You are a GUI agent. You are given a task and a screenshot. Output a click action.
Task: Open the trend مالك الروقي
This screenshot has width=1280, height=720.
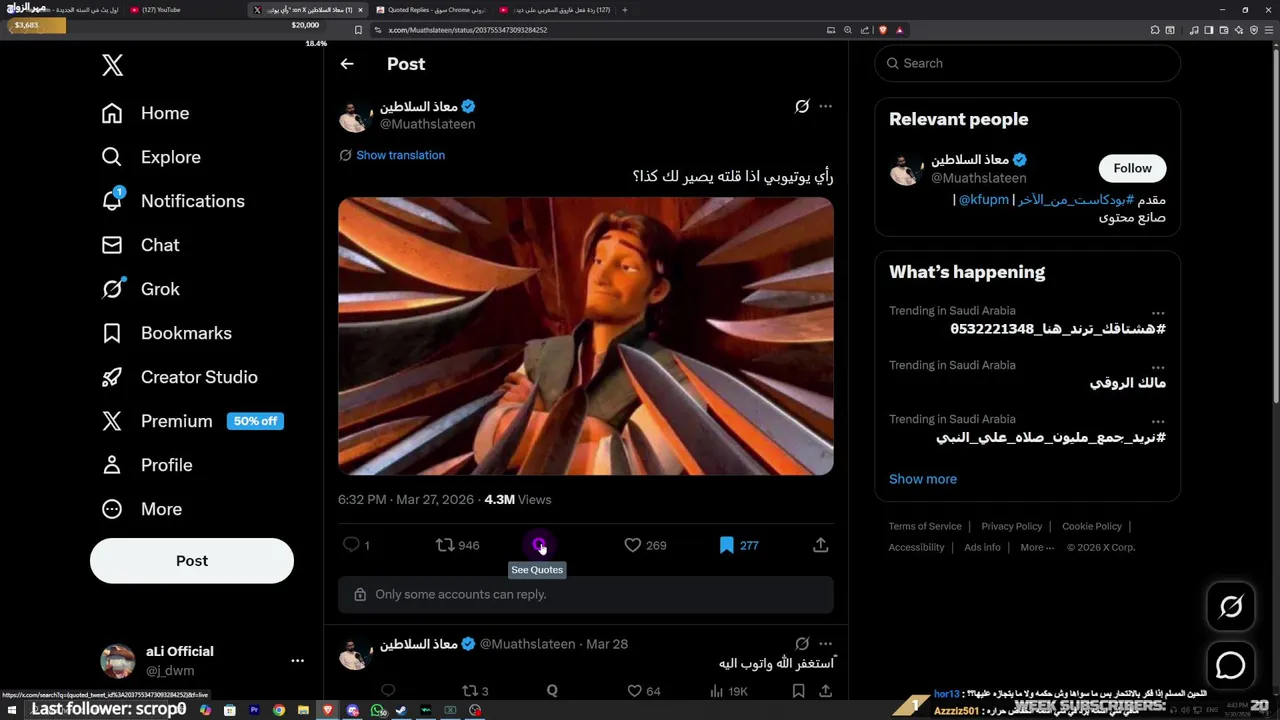tap(1128, 383)
